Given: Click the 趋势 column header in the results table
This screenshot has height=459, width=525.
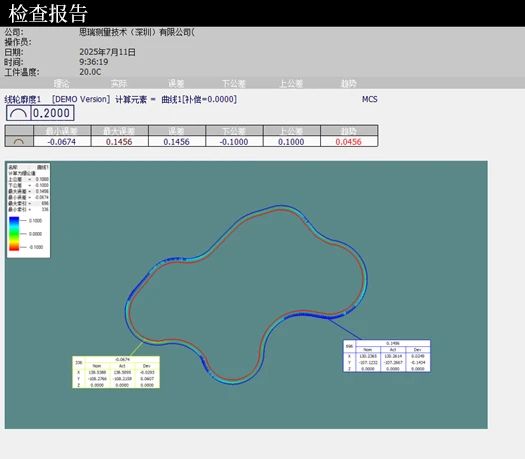Looking at the screenshot, I should [349, 131].
